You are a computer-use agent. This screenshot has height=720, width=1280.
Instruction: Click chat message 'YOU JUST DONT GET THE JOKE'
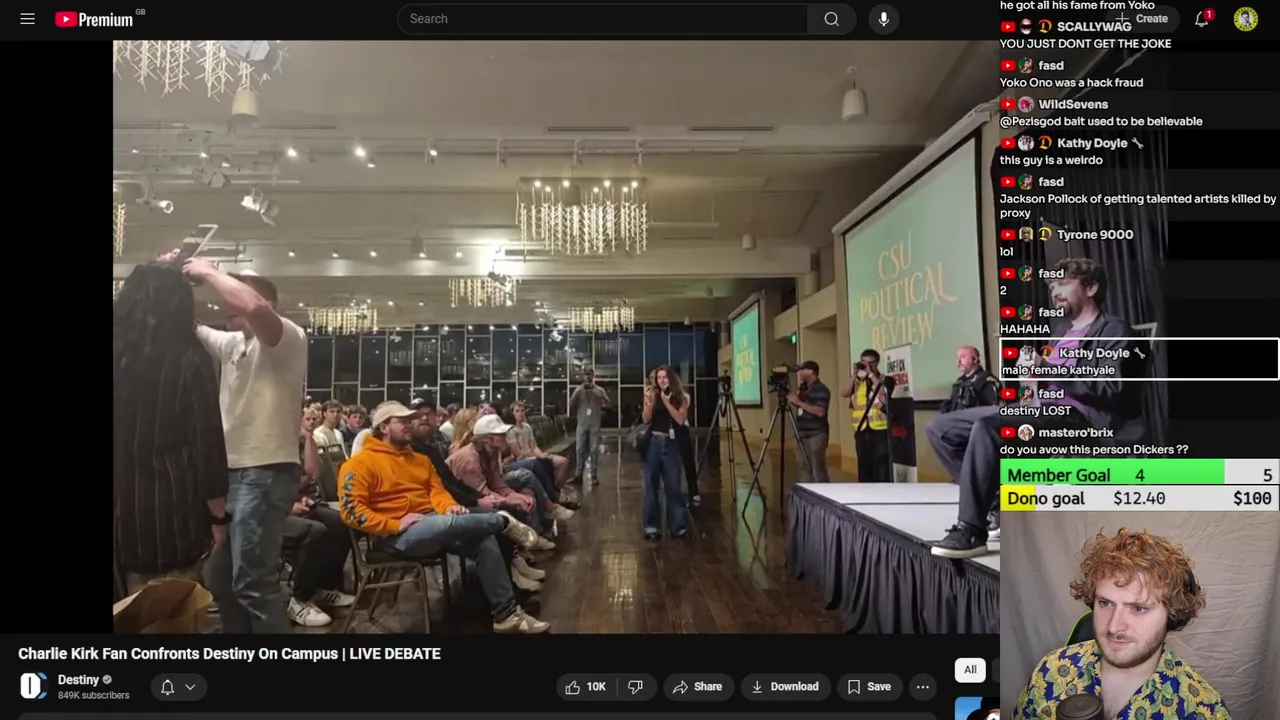tap(1085, 44)
